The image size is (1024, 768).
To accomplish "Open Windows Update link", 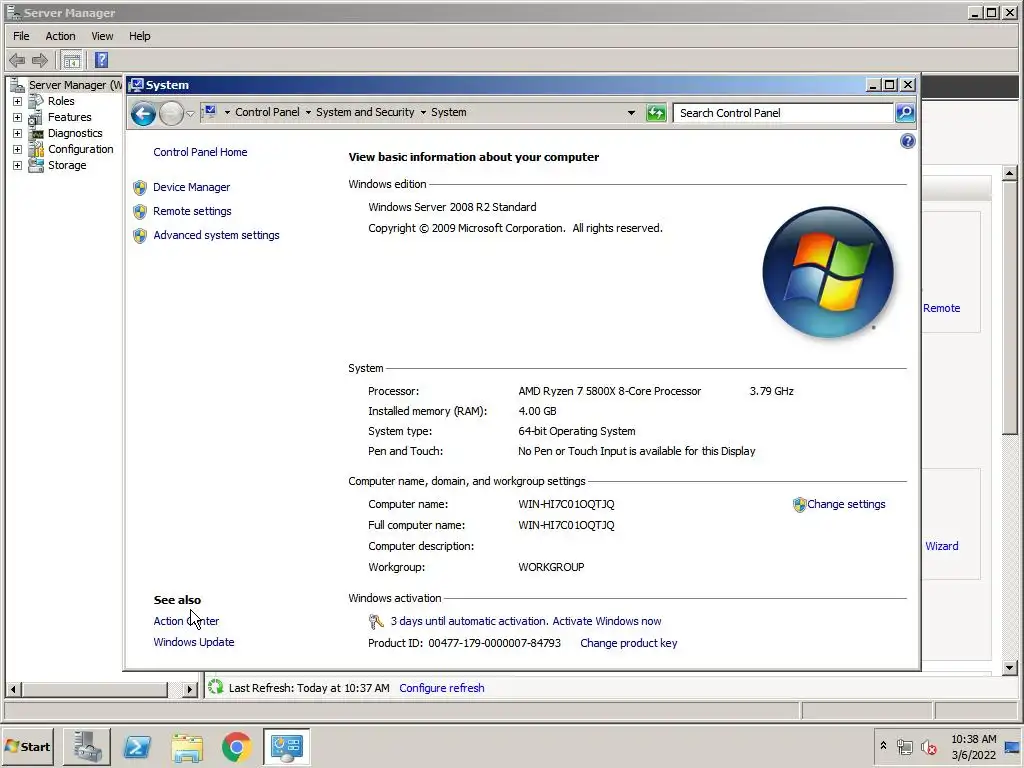I will (x=193, y=642).
